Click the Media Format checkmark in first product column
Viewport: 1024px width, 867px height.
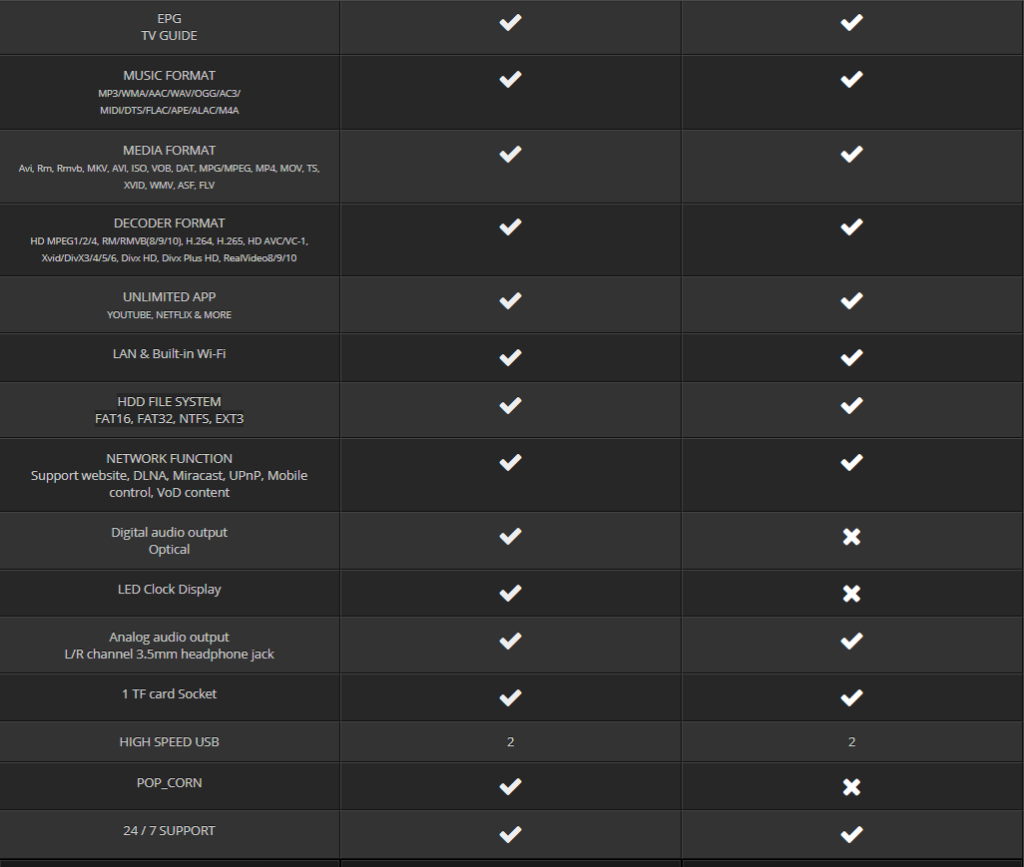[x=510, y=153]
